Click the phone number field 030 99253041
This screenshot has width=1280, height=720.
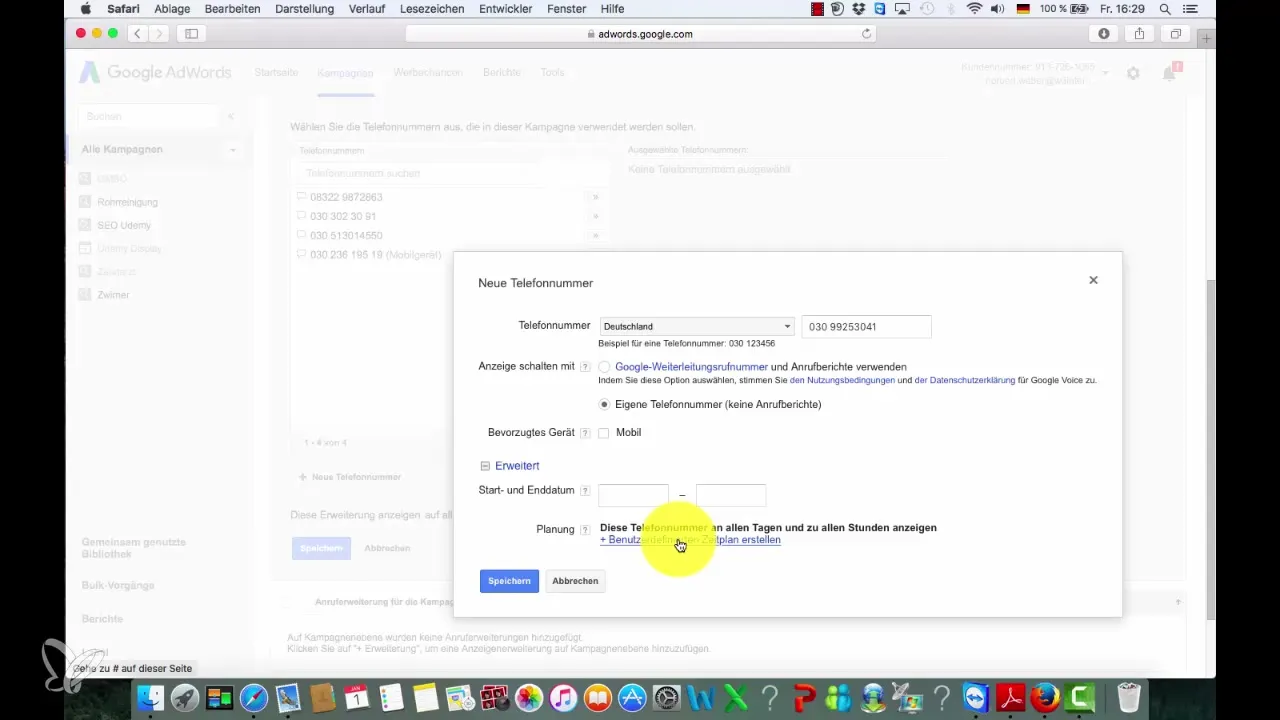pos(866,326)
